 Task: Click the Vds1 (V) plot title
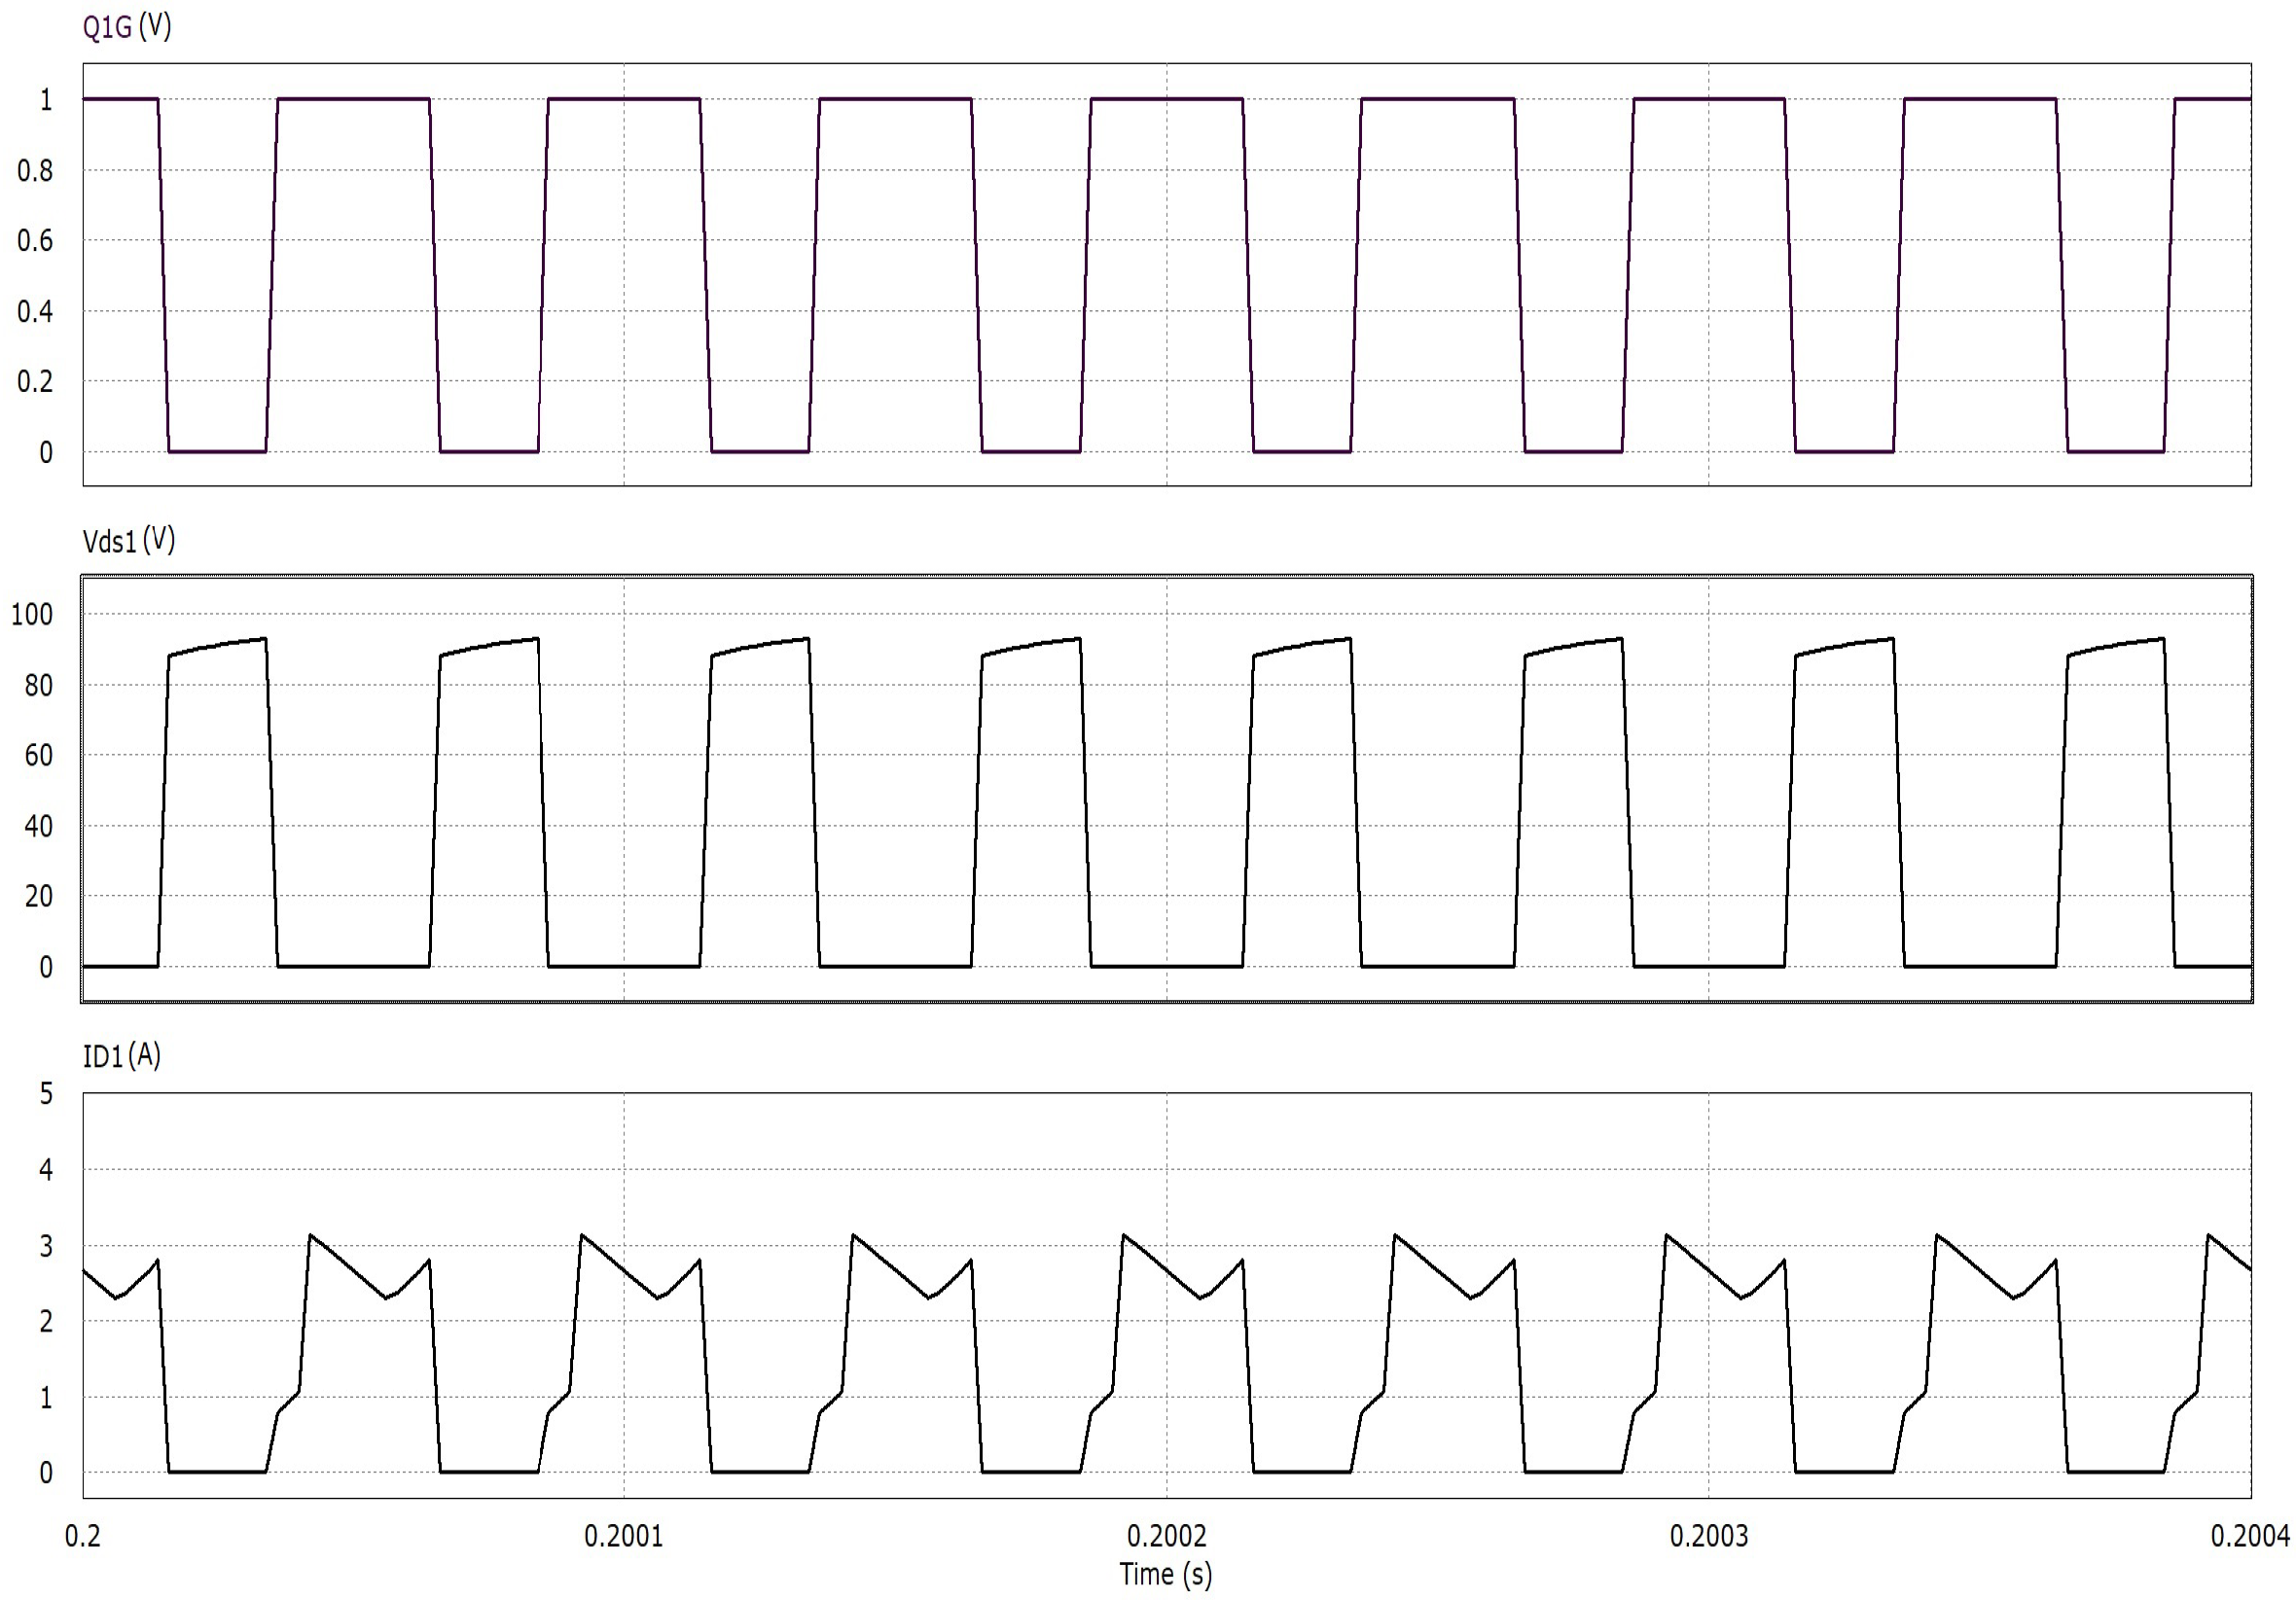pyautogui.click(x=129, y=541)
